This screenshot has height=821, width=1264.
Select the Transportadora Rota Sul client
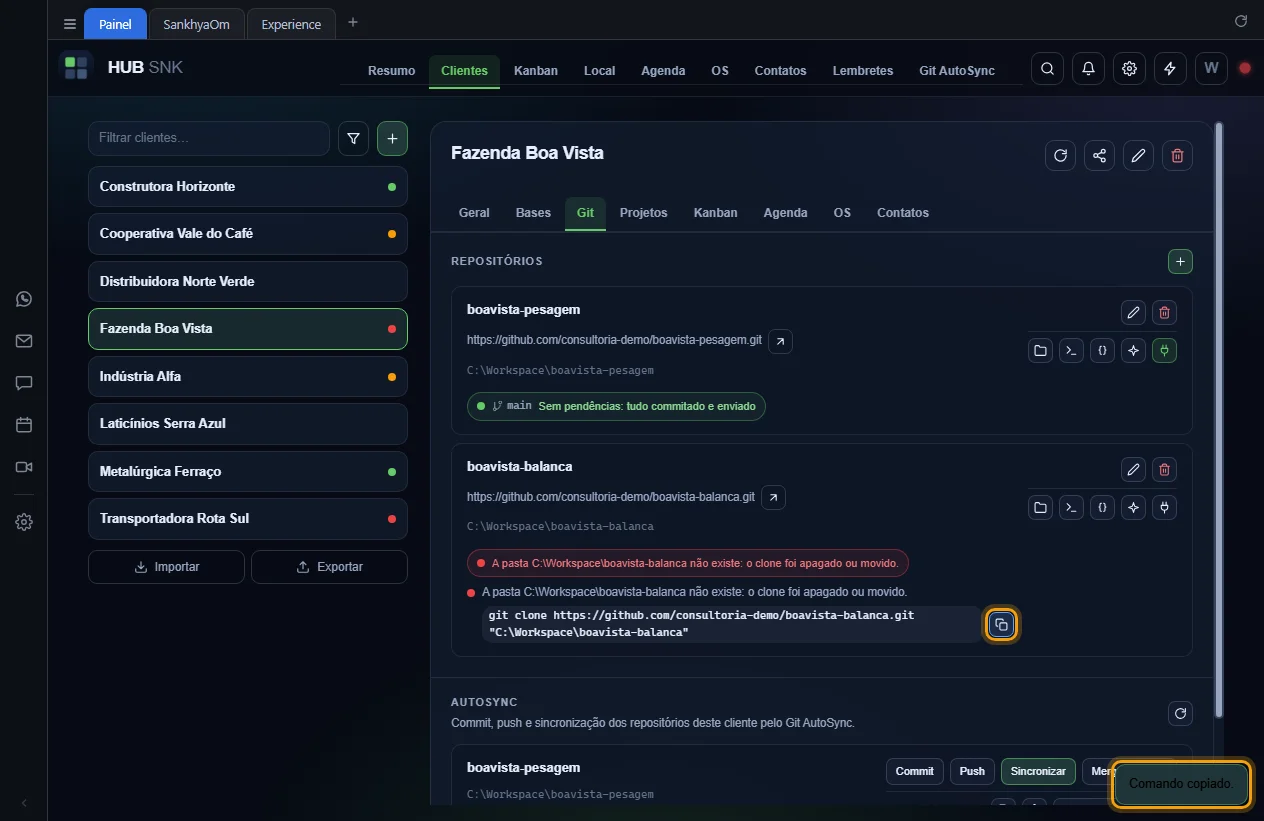point(248,519)
